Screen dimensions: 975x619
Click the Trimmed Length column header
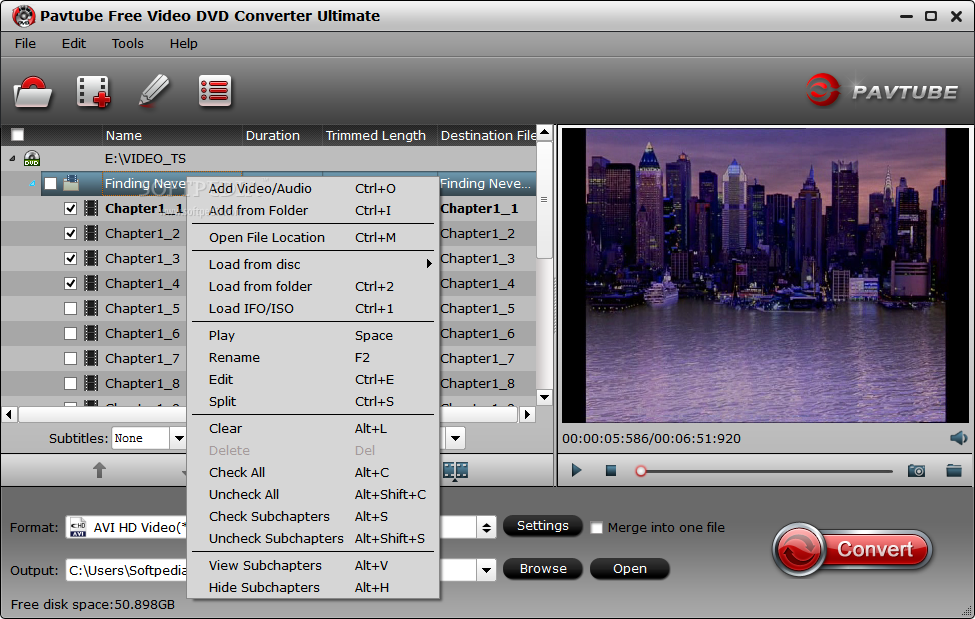point(380,135)
